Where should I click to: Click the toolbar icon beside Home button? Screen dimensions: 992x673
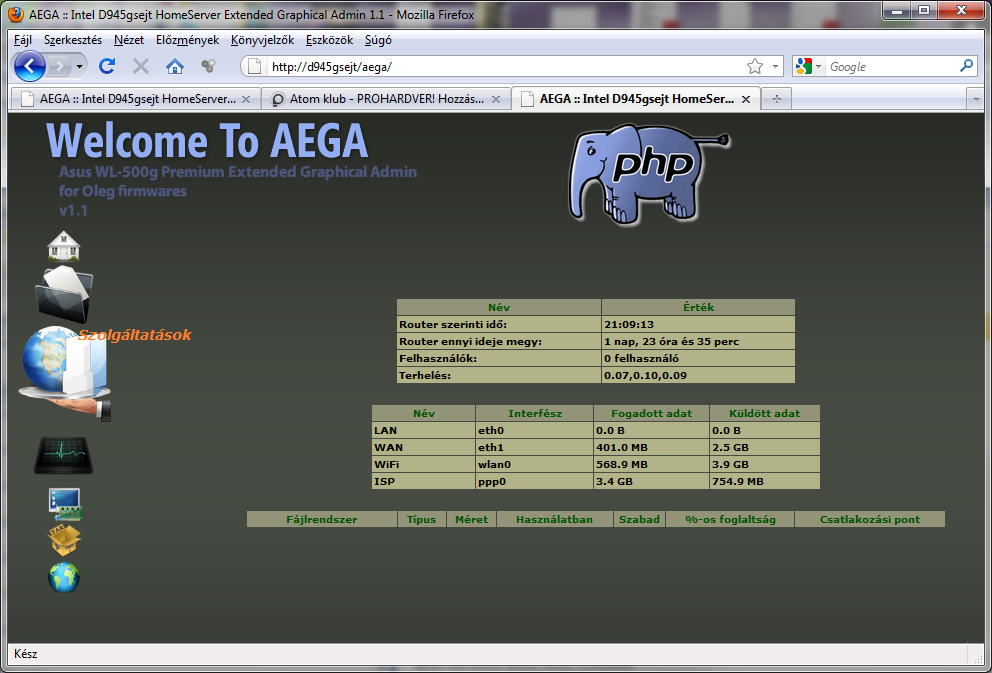coord(208,66)
